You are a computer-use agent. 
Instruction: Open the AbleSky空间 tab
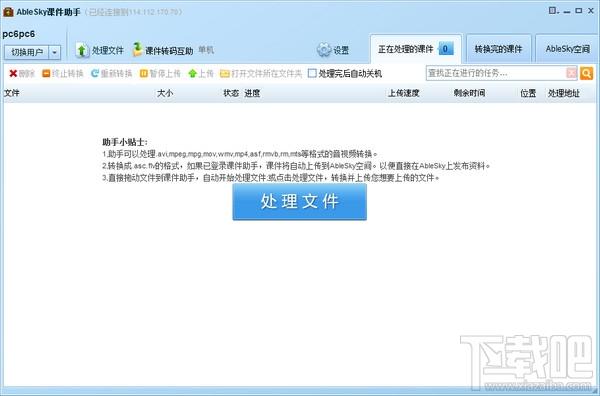click(567, 49)
